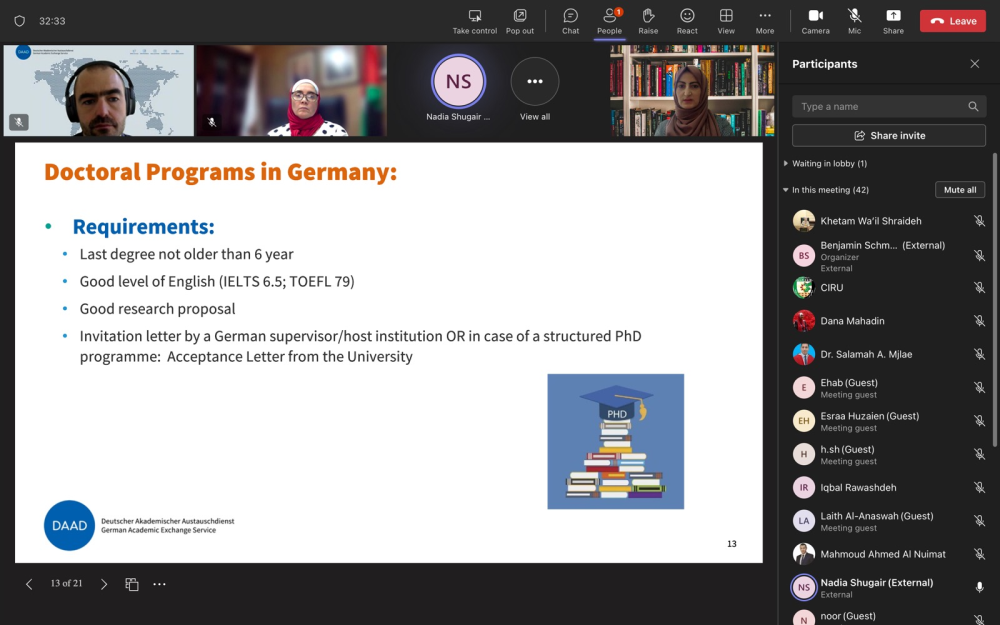Open the View layout options
This screenshot has height=625, width=1000.
(726, 20)
